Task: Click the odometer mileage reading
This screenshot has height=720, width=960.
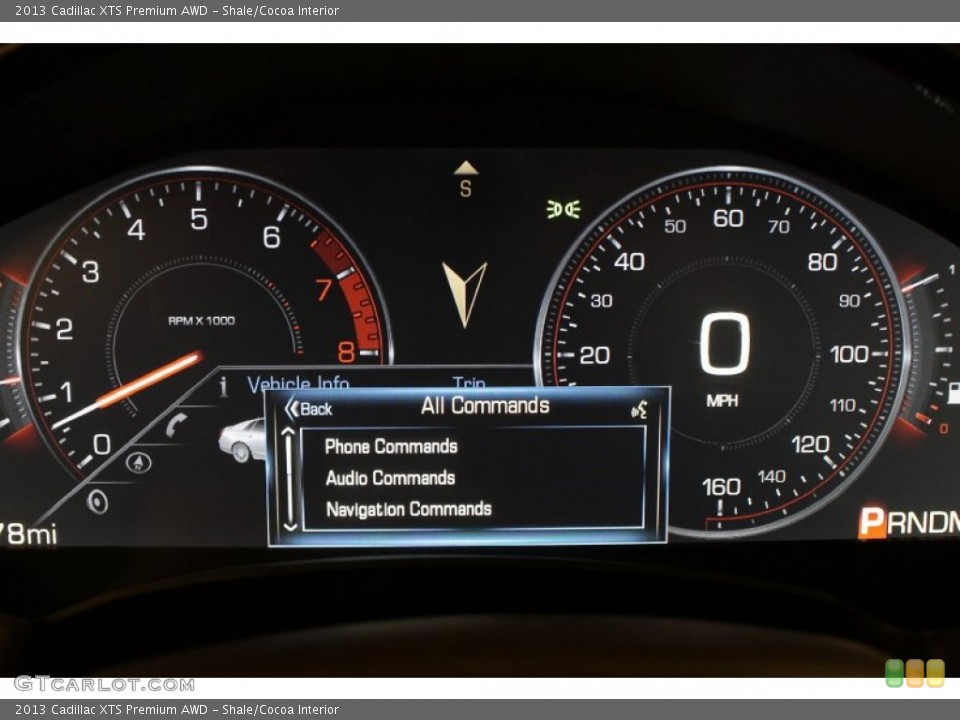Action: pyautogui.click(x=28, y=534)
